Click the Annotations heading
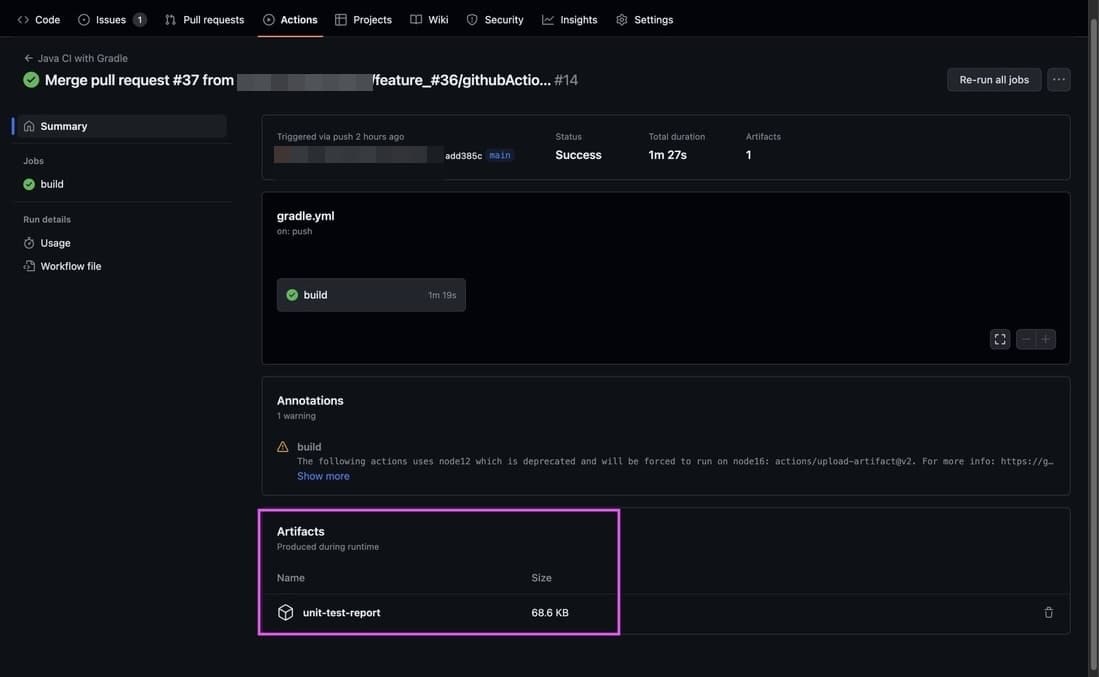The width and height of the screenshot is (1099, 677). (x=310, y=401)
